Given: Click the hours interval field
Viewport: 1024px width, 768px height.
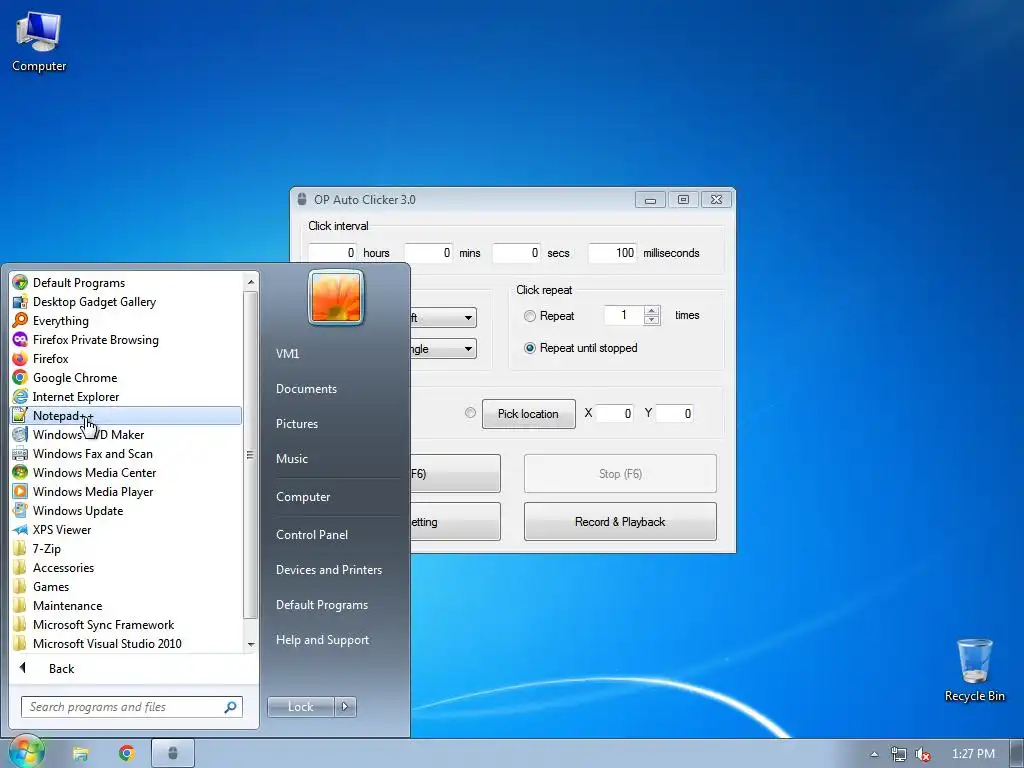Looking at the screenshot, I should point(333,253).
